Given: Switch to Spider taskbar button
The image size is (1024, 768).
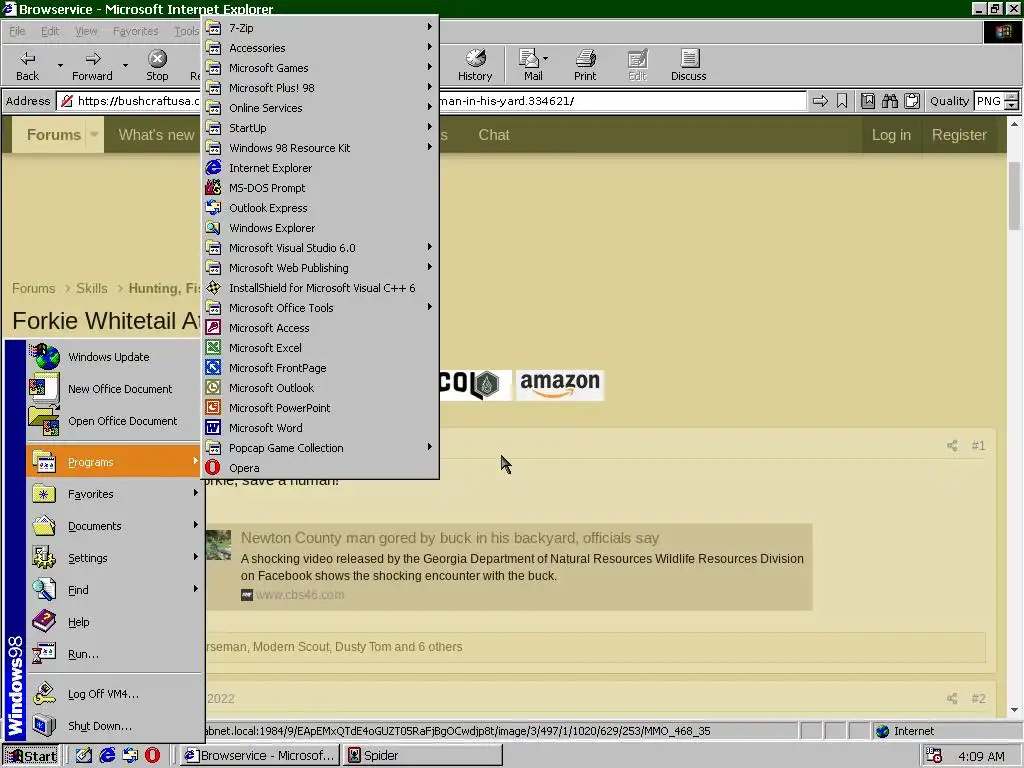Looking at the screenshot, I should [423, 756].
